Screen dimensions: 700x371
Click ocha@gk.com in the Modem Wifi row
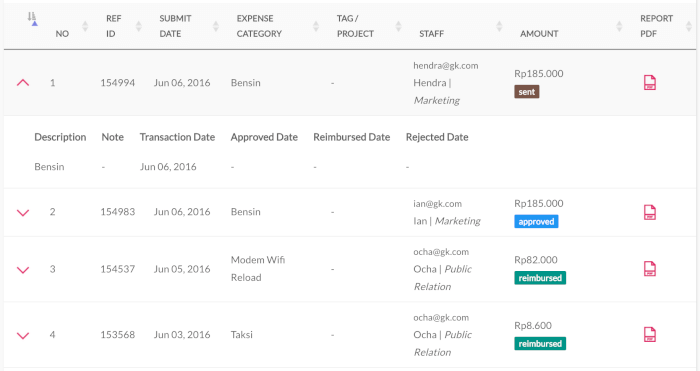pos(441,252)
